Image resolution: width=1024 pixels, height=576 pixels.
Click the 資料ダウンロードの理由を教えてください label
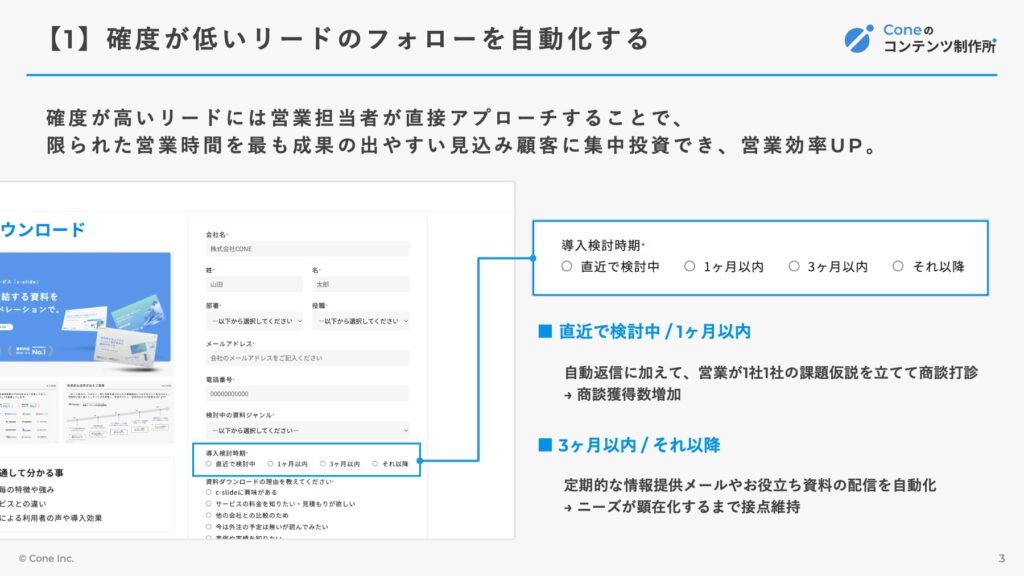point(269,481)
